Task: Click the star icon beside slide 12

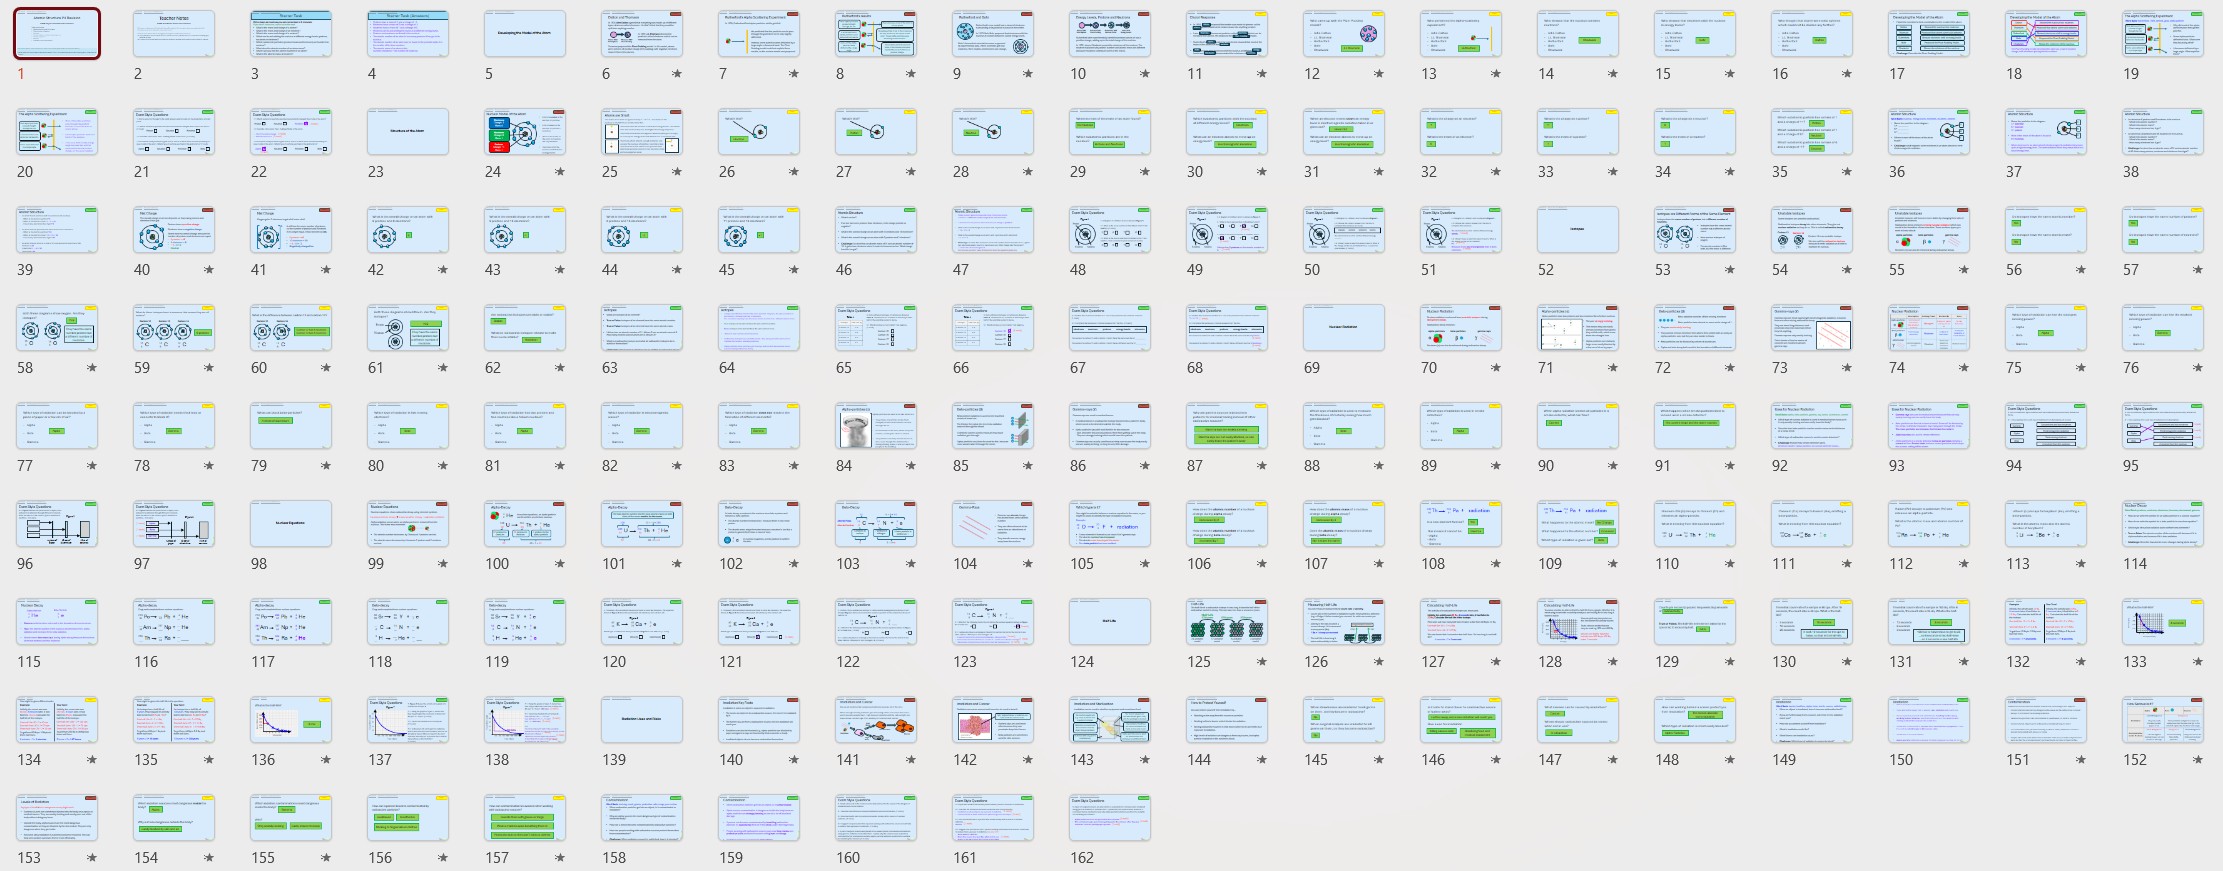Action: point(1379,74)
